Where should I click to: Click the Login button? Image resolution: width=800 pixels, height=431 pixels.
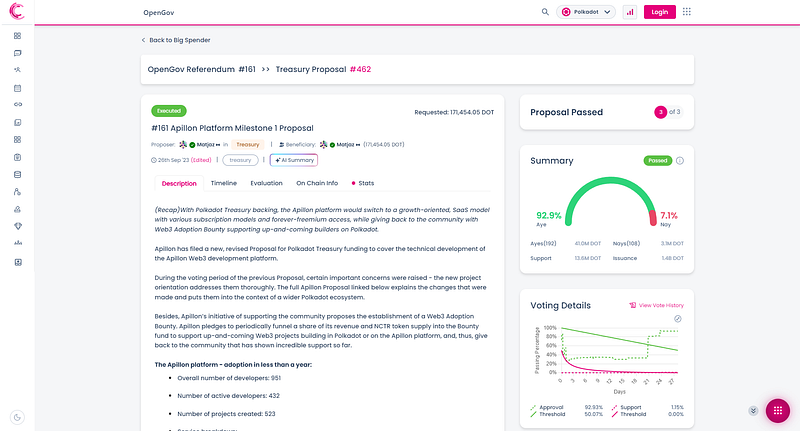tap(659, 12)
